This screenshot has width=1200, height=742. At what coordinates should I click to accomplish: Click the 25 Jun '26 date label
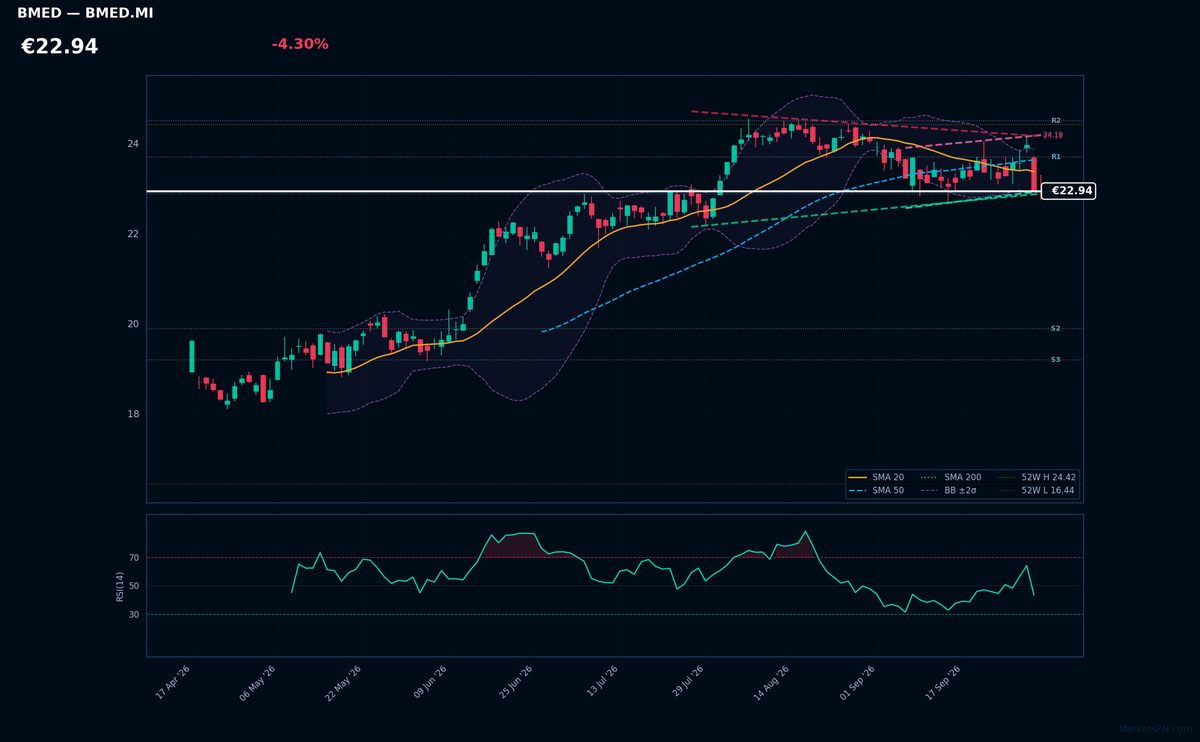click(x=516, y=682)
